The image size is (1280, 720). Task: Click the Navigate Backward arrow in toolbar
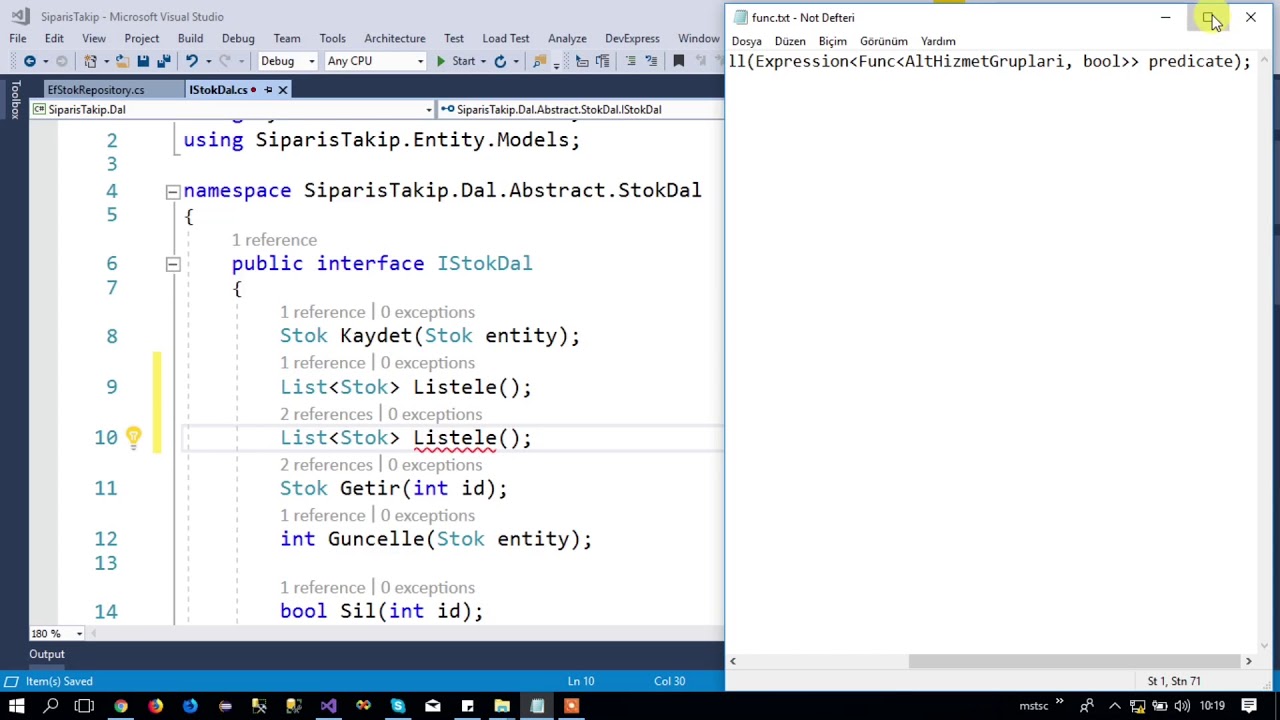click(30, 61)
